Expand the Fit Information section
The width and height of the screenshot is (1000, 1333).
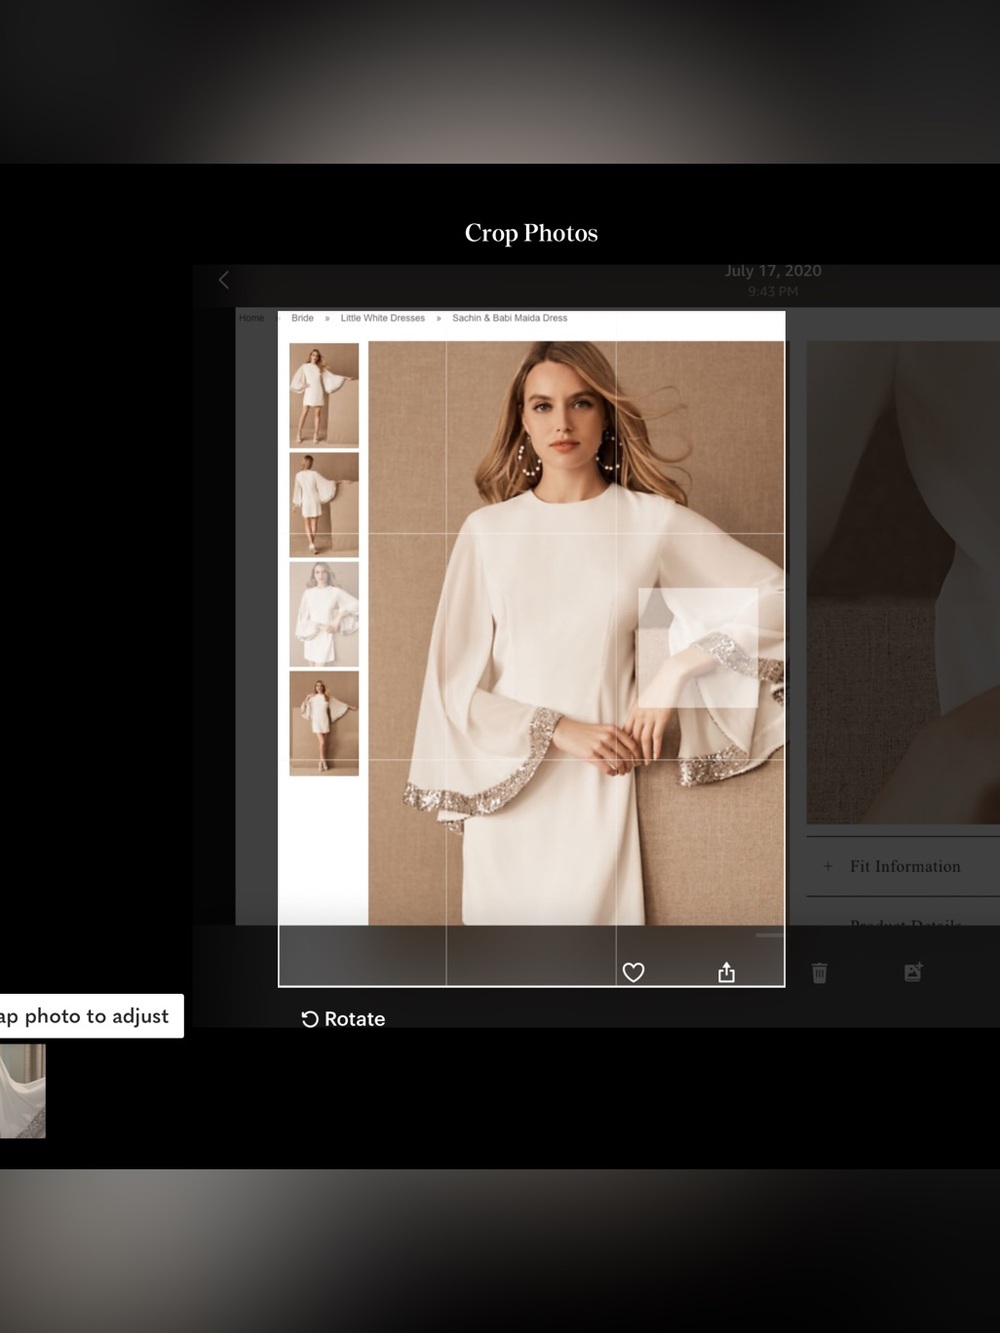coord(903,866)
